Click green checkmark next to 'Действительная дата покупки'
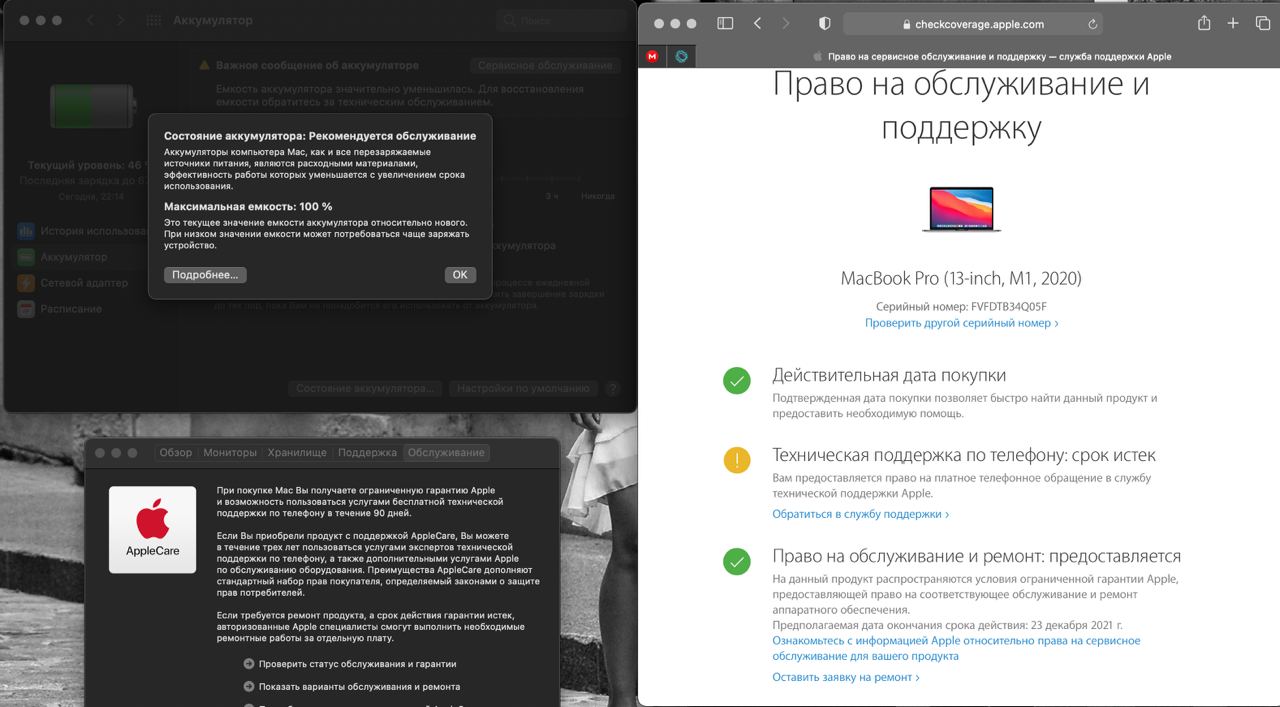The image size is (1280, 707). click(737, 380)
